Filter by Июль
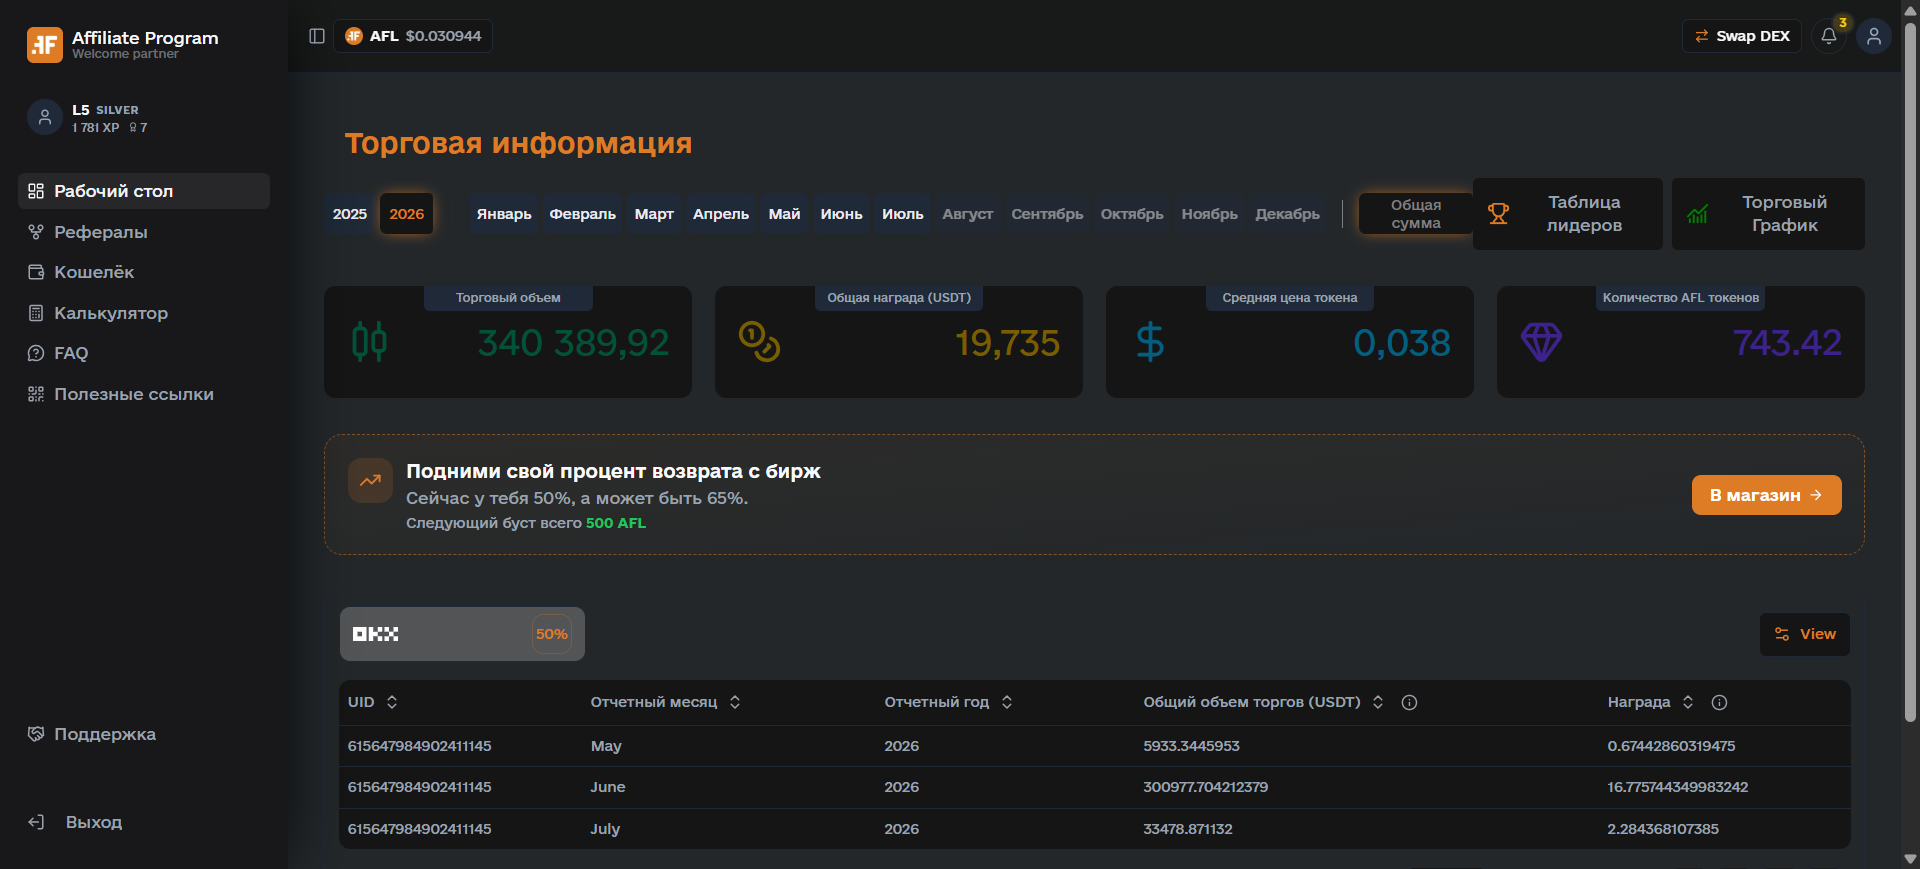This screenshot has width=1920, height=869. pos(903,214)
